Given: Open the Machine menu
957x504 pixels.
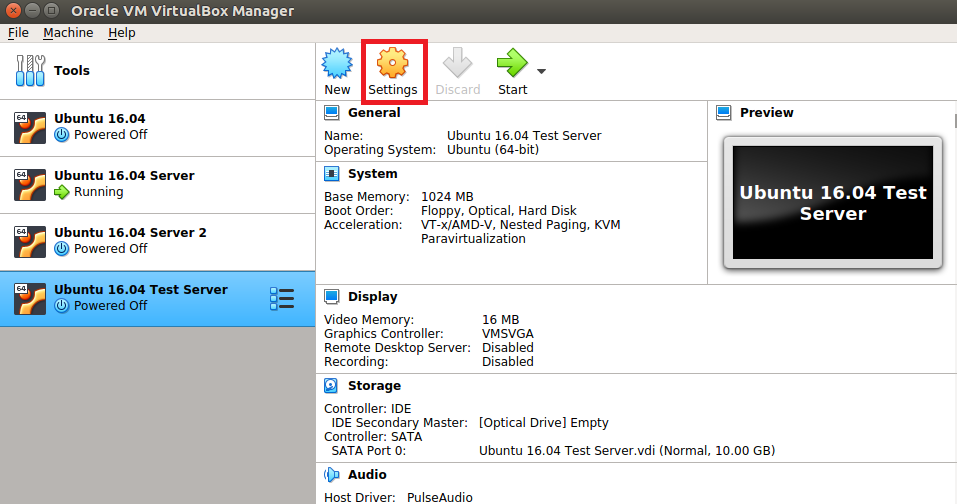Looking at the screenshot, I should pos(68,33).
